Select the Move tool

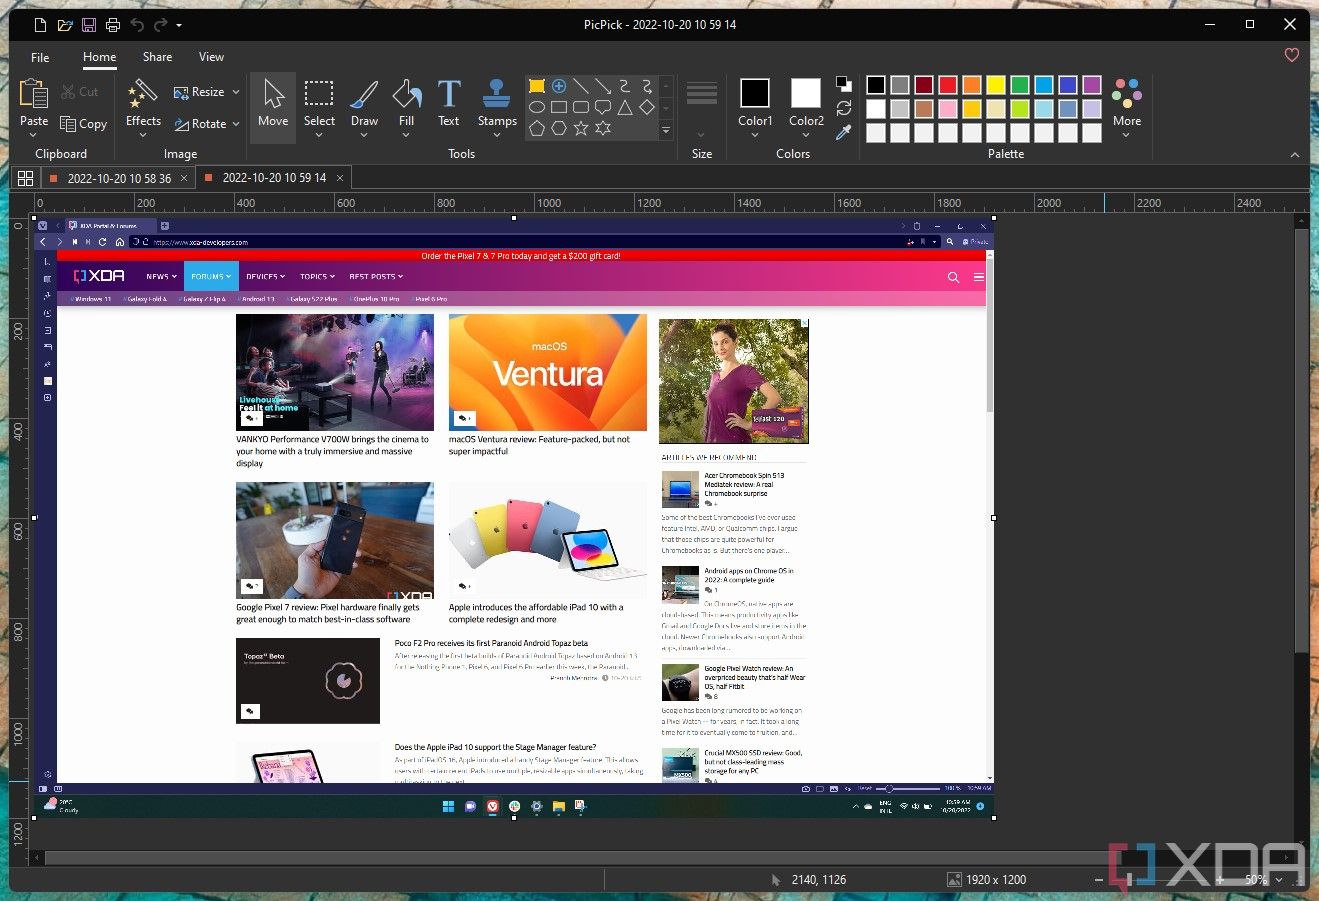coord(272,103)
